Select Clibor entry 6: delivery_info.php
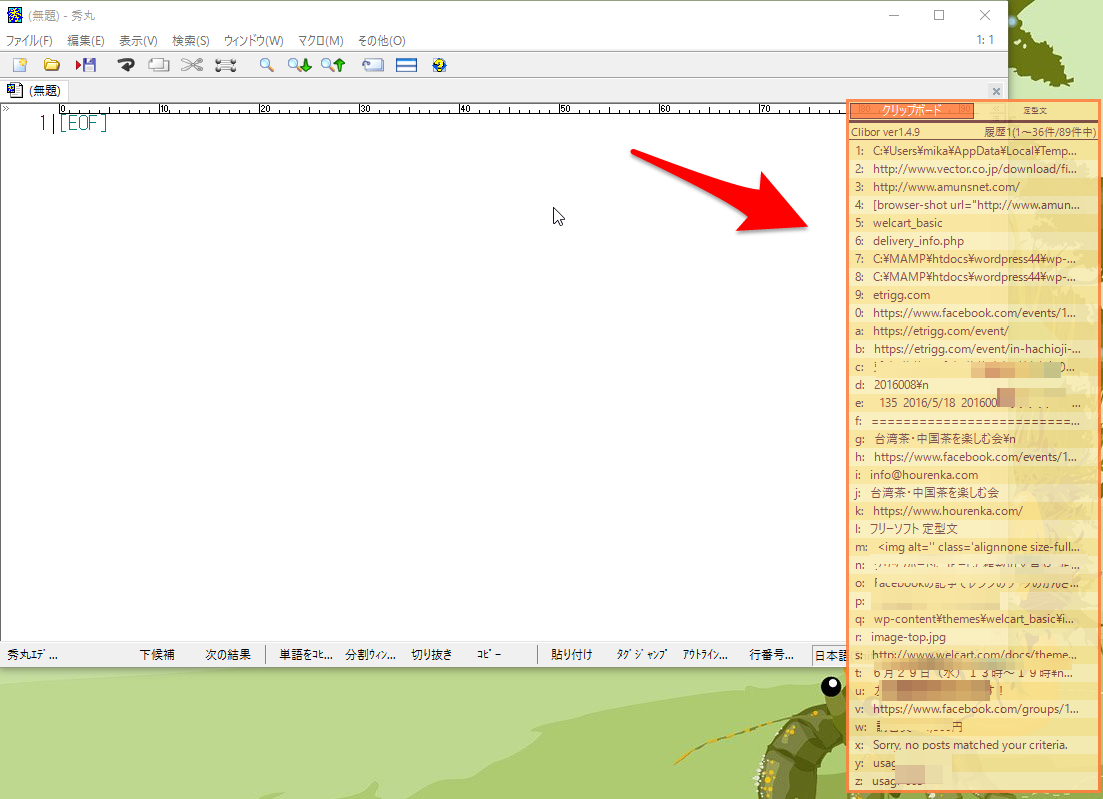The width and height of the screenshot is (1103, 799). pos(973,241)
